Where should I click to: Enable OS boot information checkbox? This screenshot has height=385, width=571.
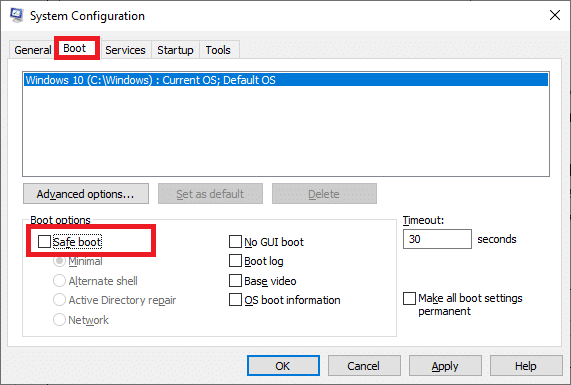point(235,300)
